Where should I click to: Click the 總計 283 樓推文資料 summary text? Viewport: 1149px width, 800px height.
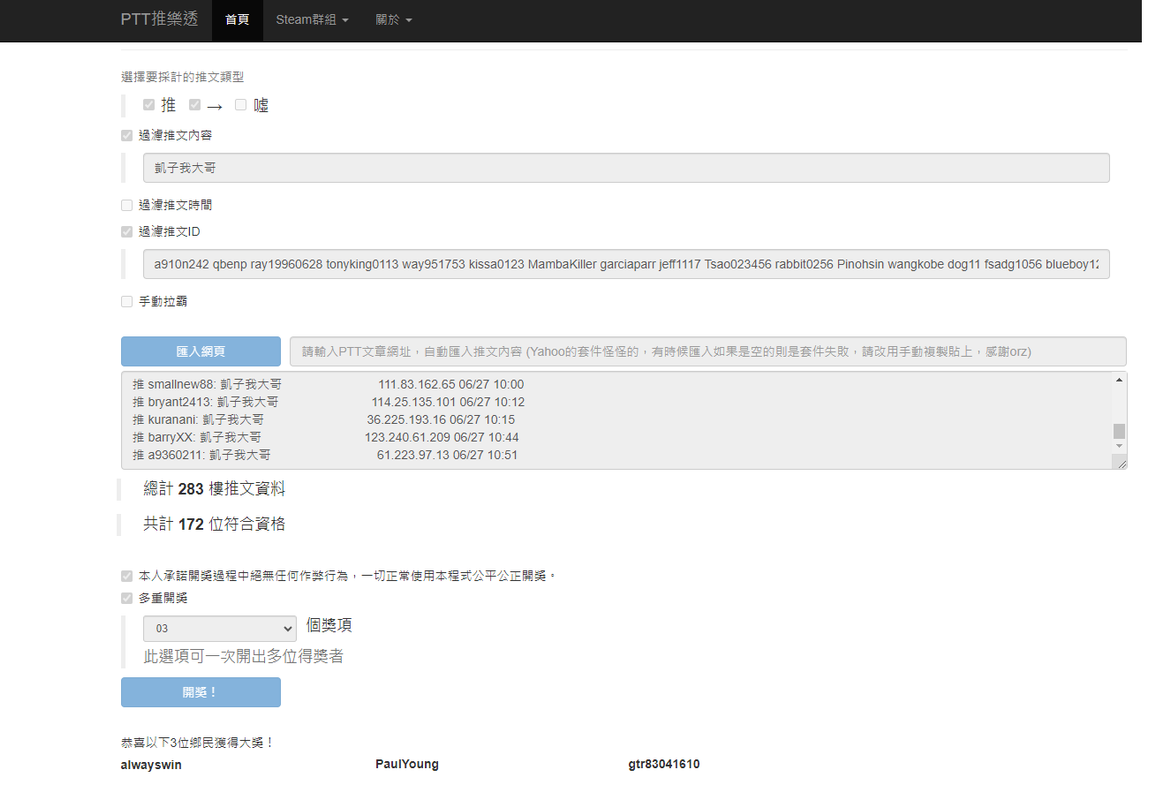214,489
